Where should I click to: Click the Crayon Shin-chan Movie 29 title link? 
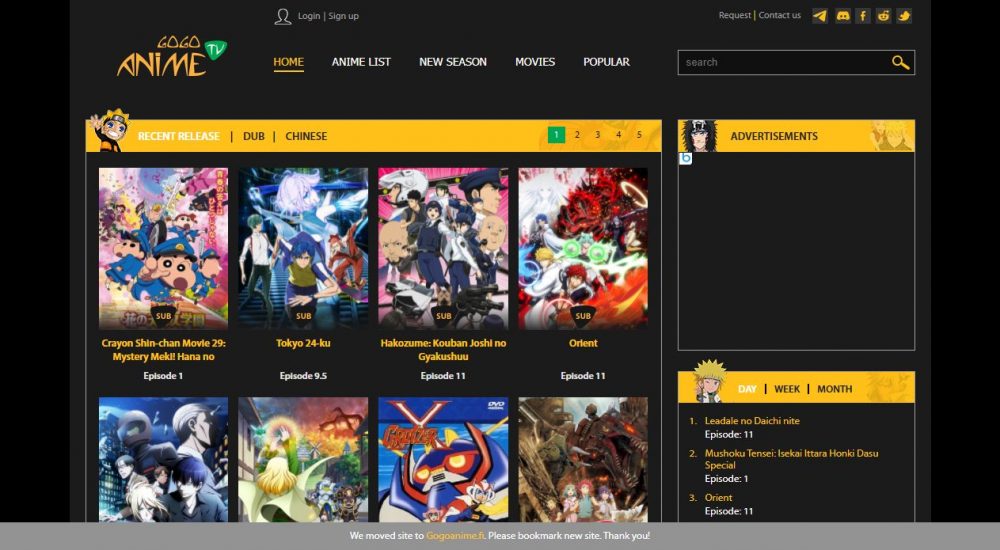pyautogui.click(x=163, y=350)
